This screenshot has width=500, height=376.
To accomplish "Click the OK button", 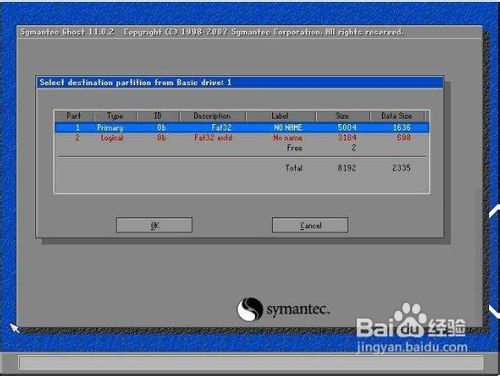I will [x=154, y=225].
